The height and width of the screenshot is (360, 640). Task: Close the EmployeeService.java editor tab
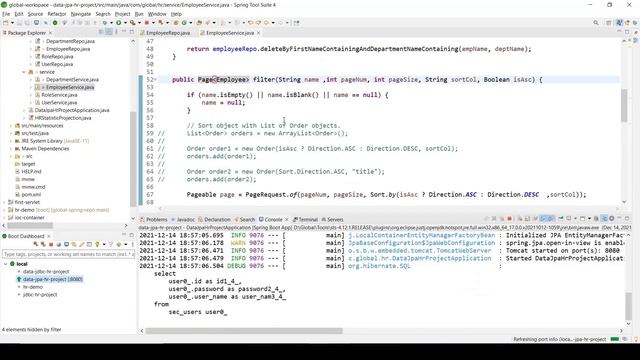point(258,33)
